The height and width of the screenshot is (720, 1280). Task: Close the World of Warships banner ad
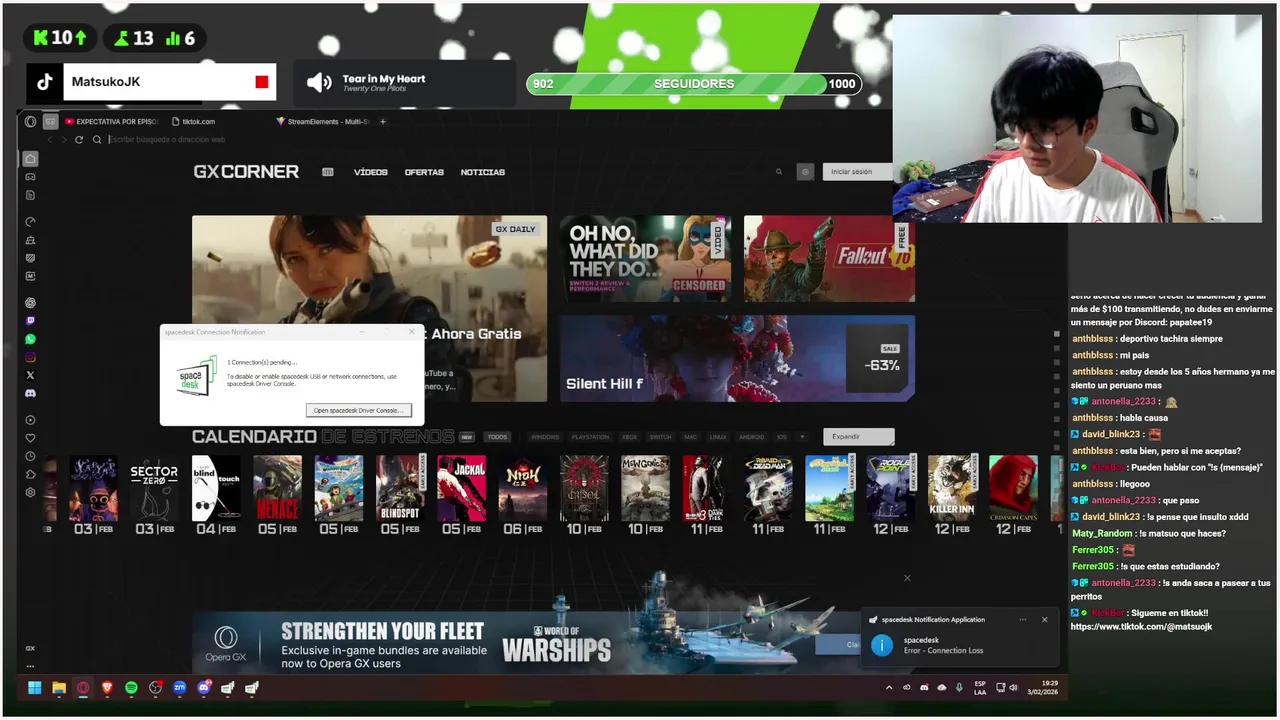(x=907, y=578)
